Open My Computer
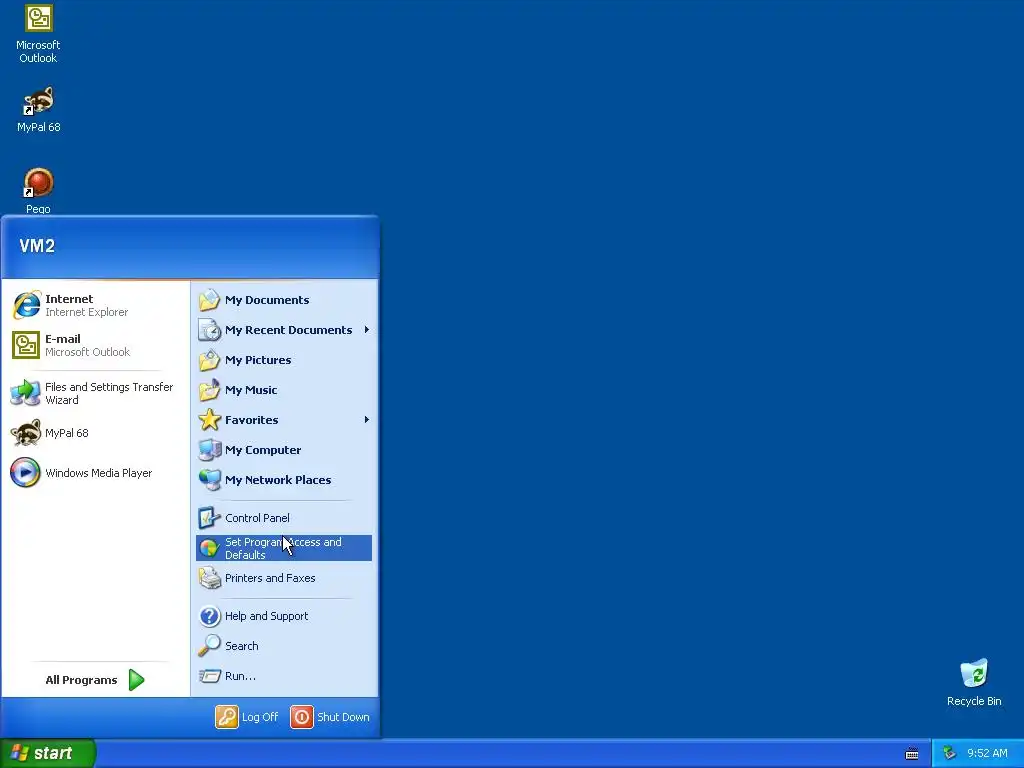The height and width of the screenshot is (768, 1024). [284, 450]
